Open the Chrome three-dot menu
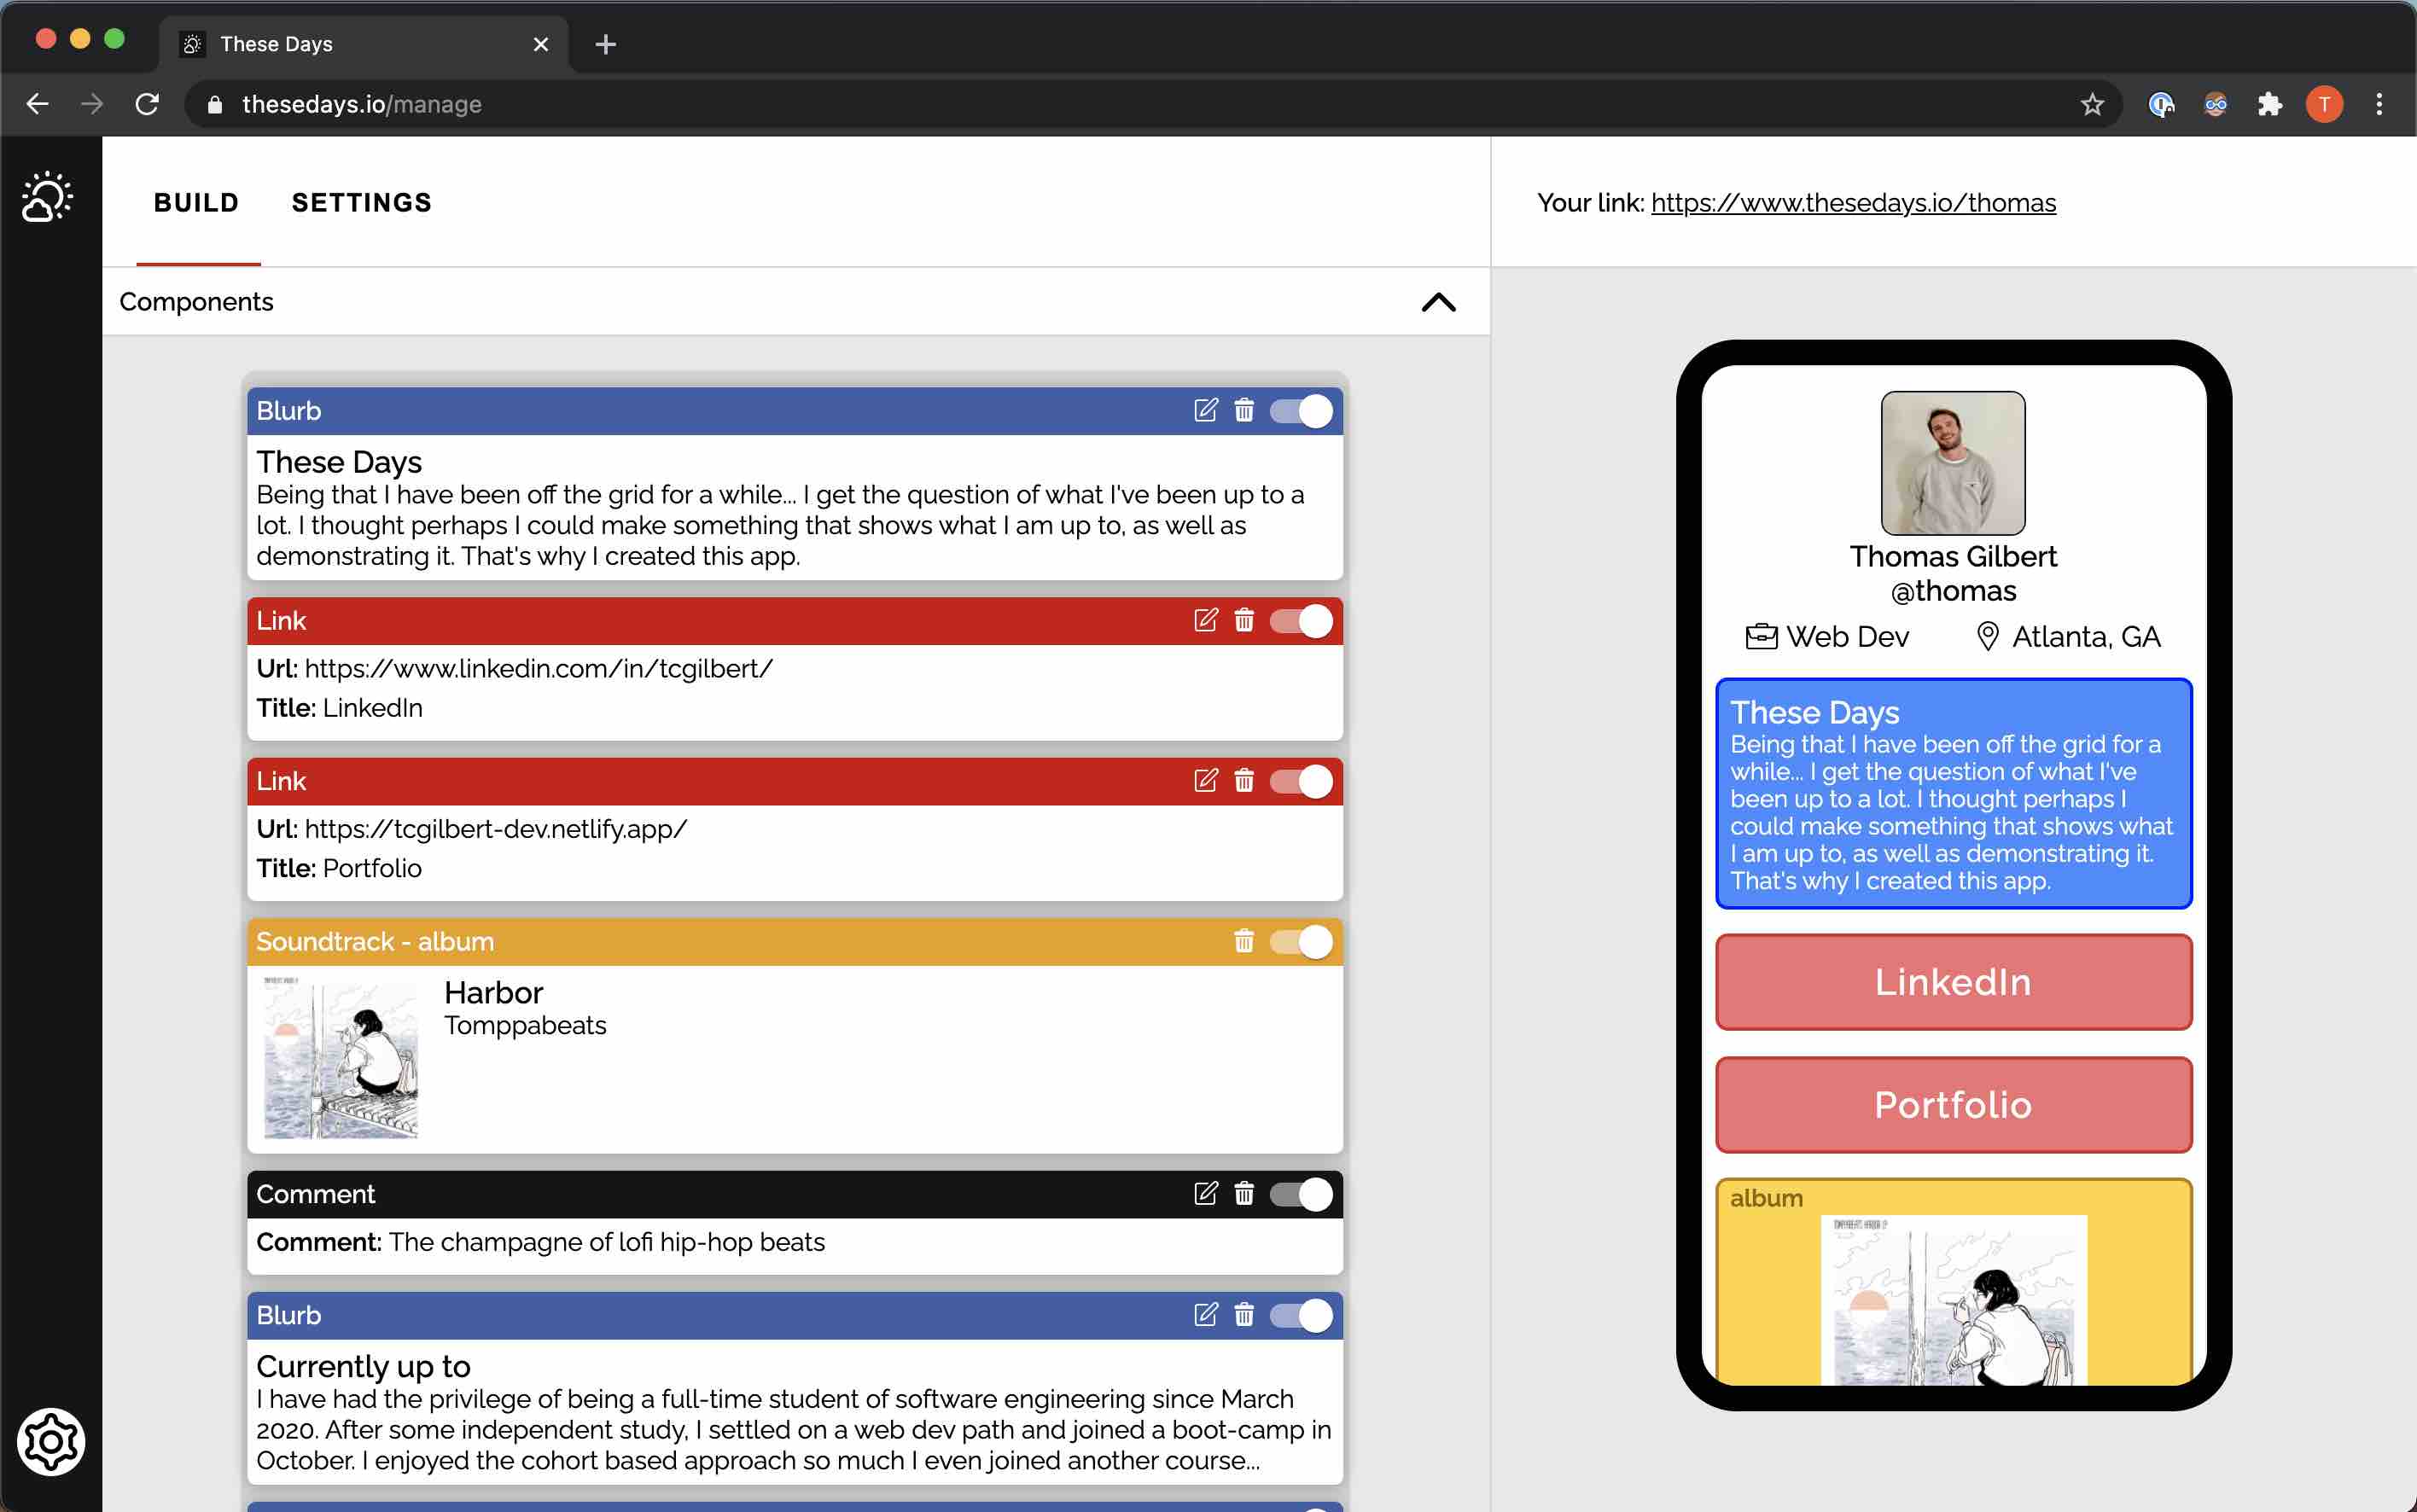Image resolution: width=2417 pixels, height=1512 pixels. click(2379, 104)
